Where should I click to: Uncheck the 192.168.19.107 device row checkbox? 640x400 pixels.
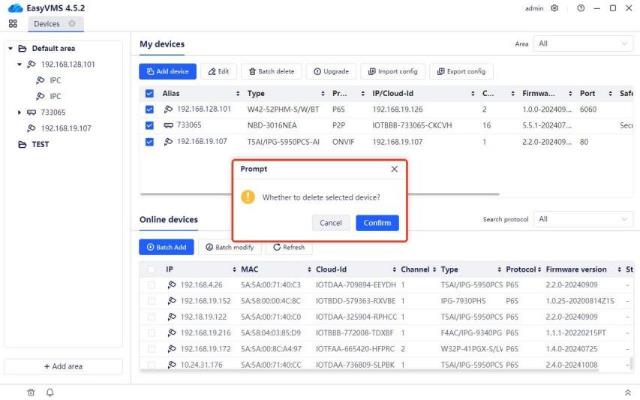click(x=150, y=141)
